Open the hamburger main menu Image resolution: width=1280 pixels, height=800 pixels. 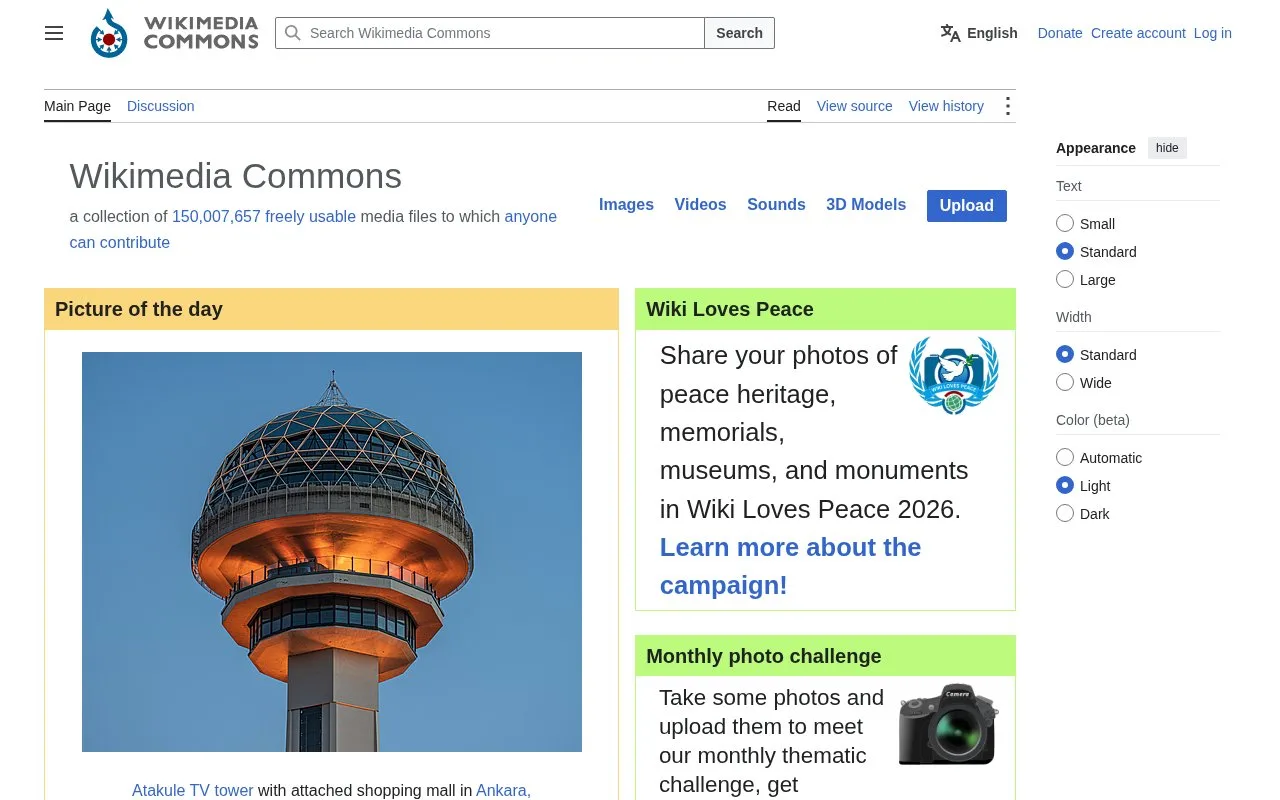(54, 33)
